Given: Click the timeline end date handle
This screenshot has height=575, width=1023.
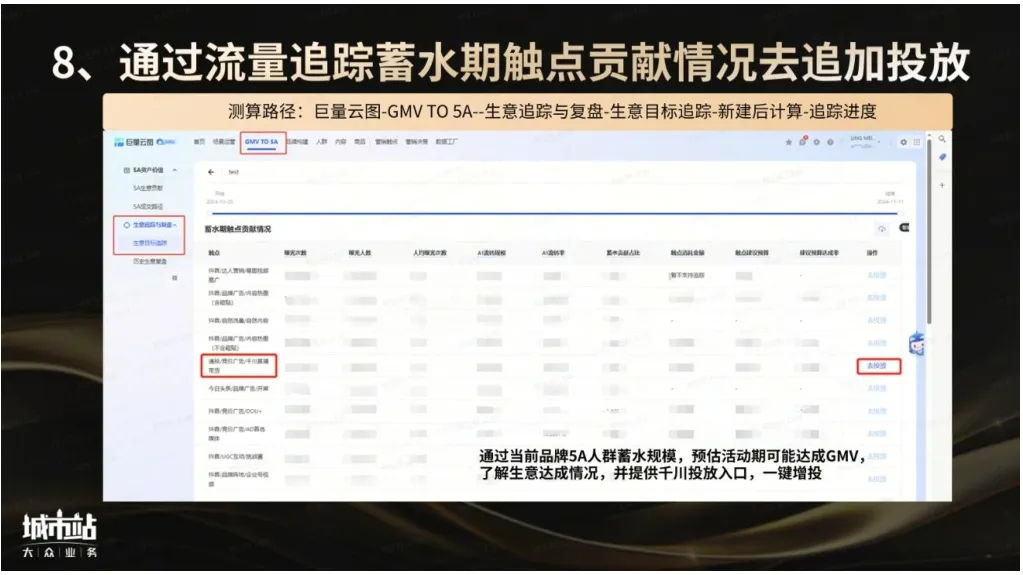Looking at the screenshot, I should coord(900,213).
